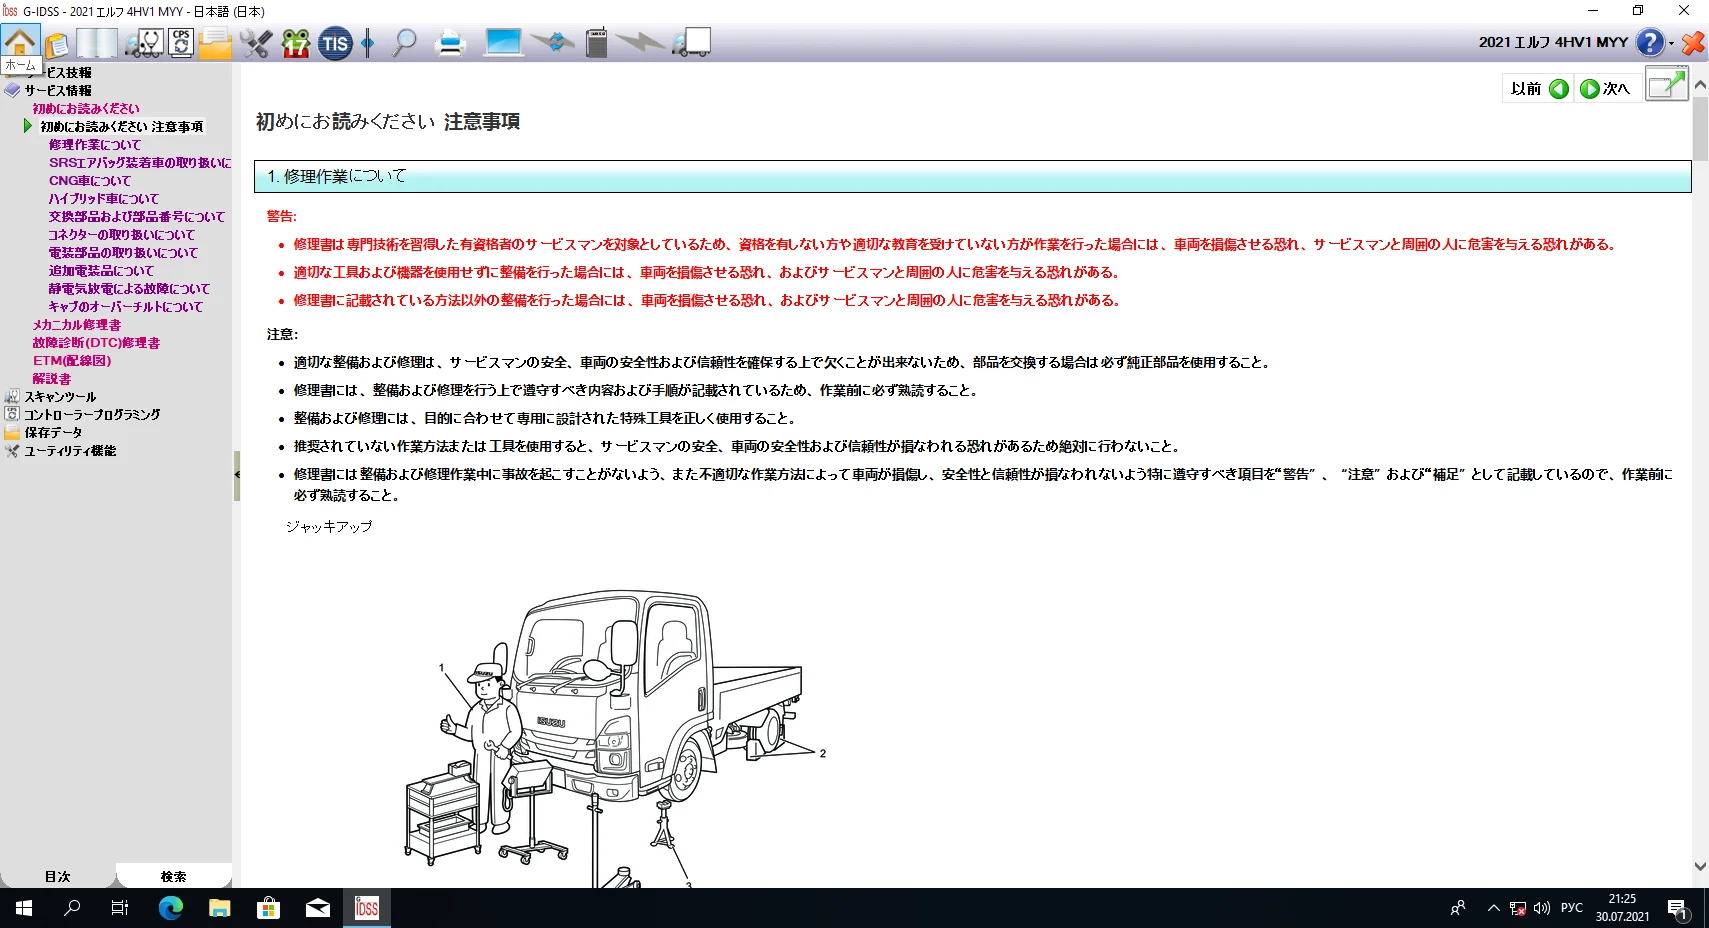1709x928 pixels.
Task: Launch the truck stethoscope diagnostics icon
Action: point(144,43)
